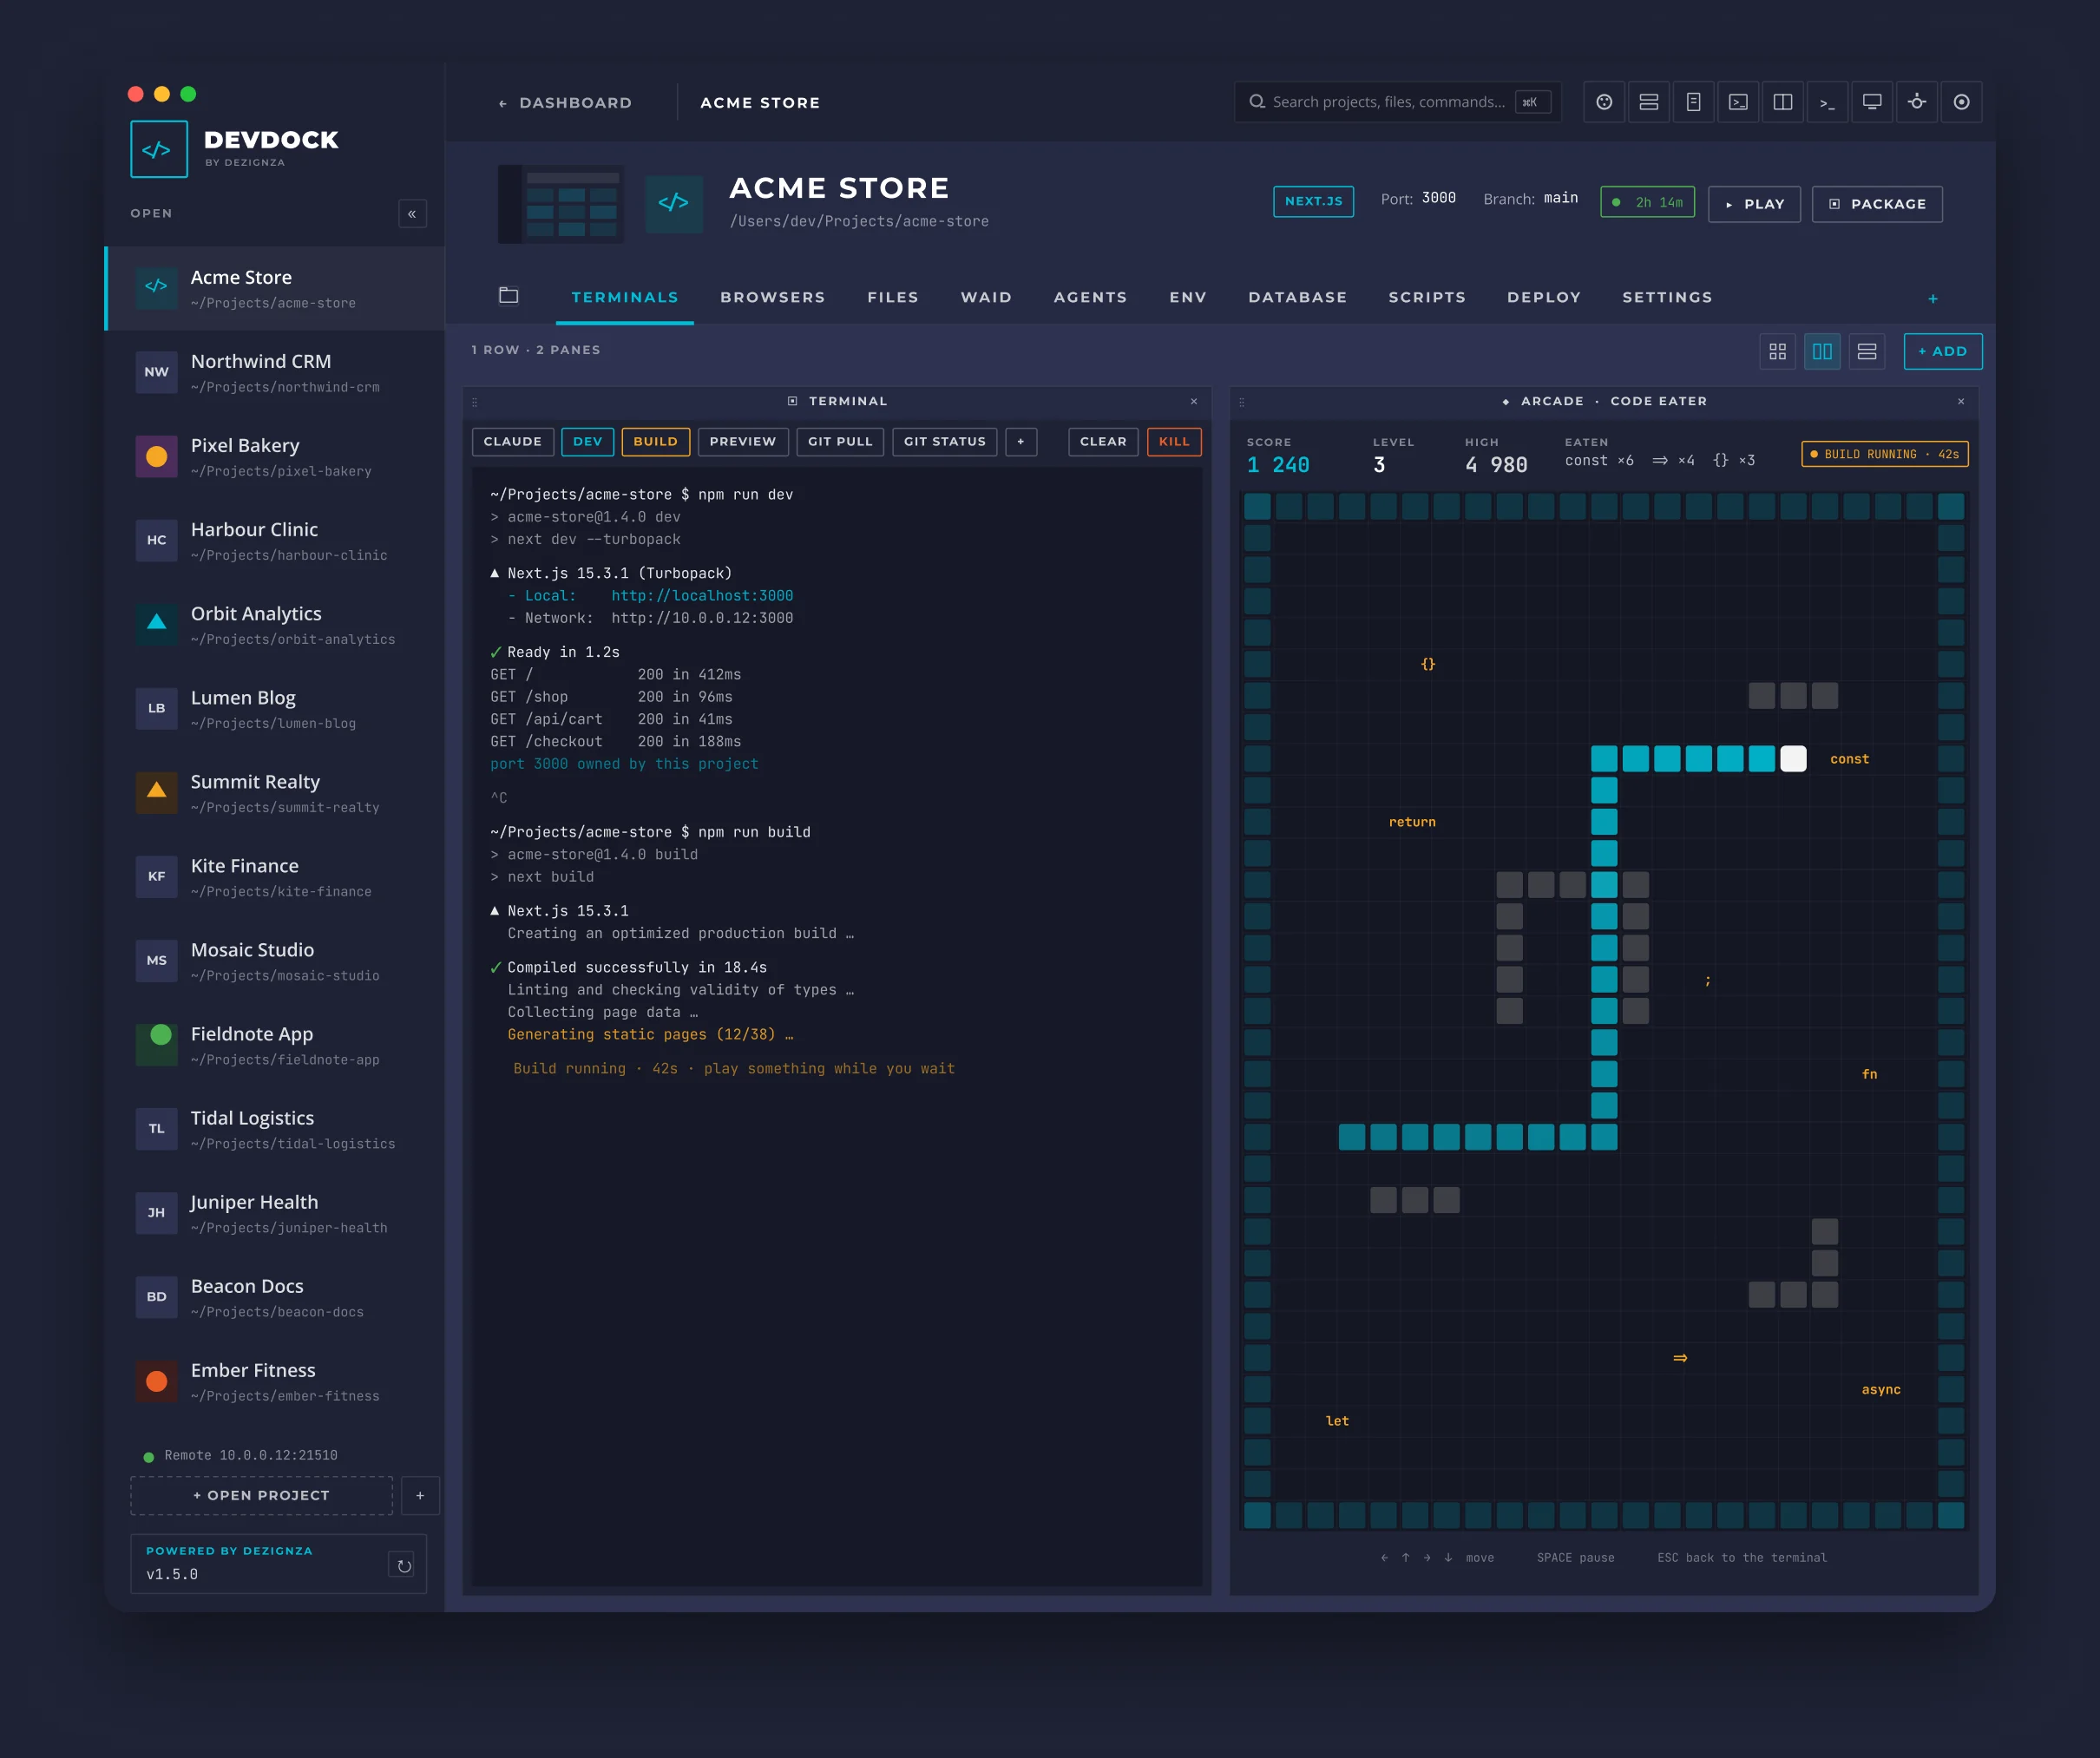Clear the terminal output

pos(1103,442)
